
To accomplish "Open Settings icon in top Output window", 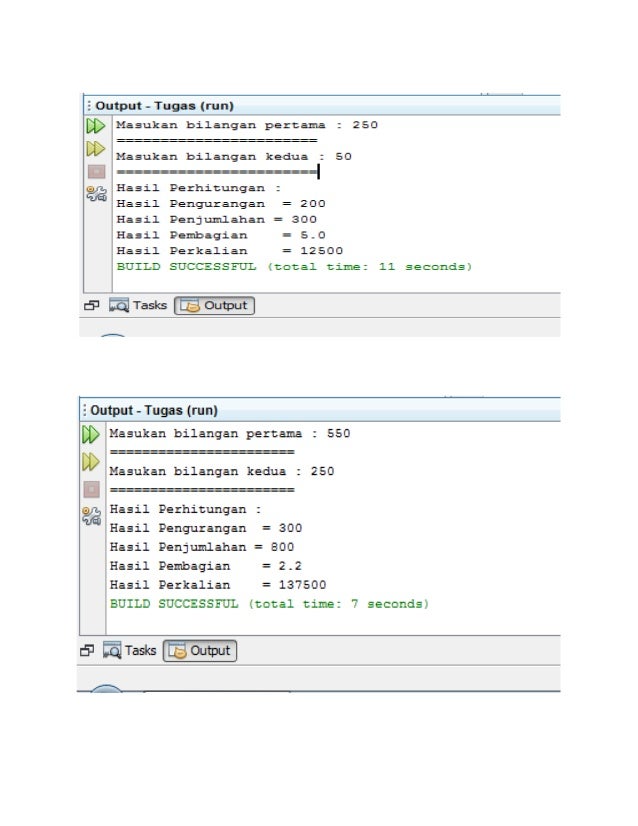I will coord(96,194).
